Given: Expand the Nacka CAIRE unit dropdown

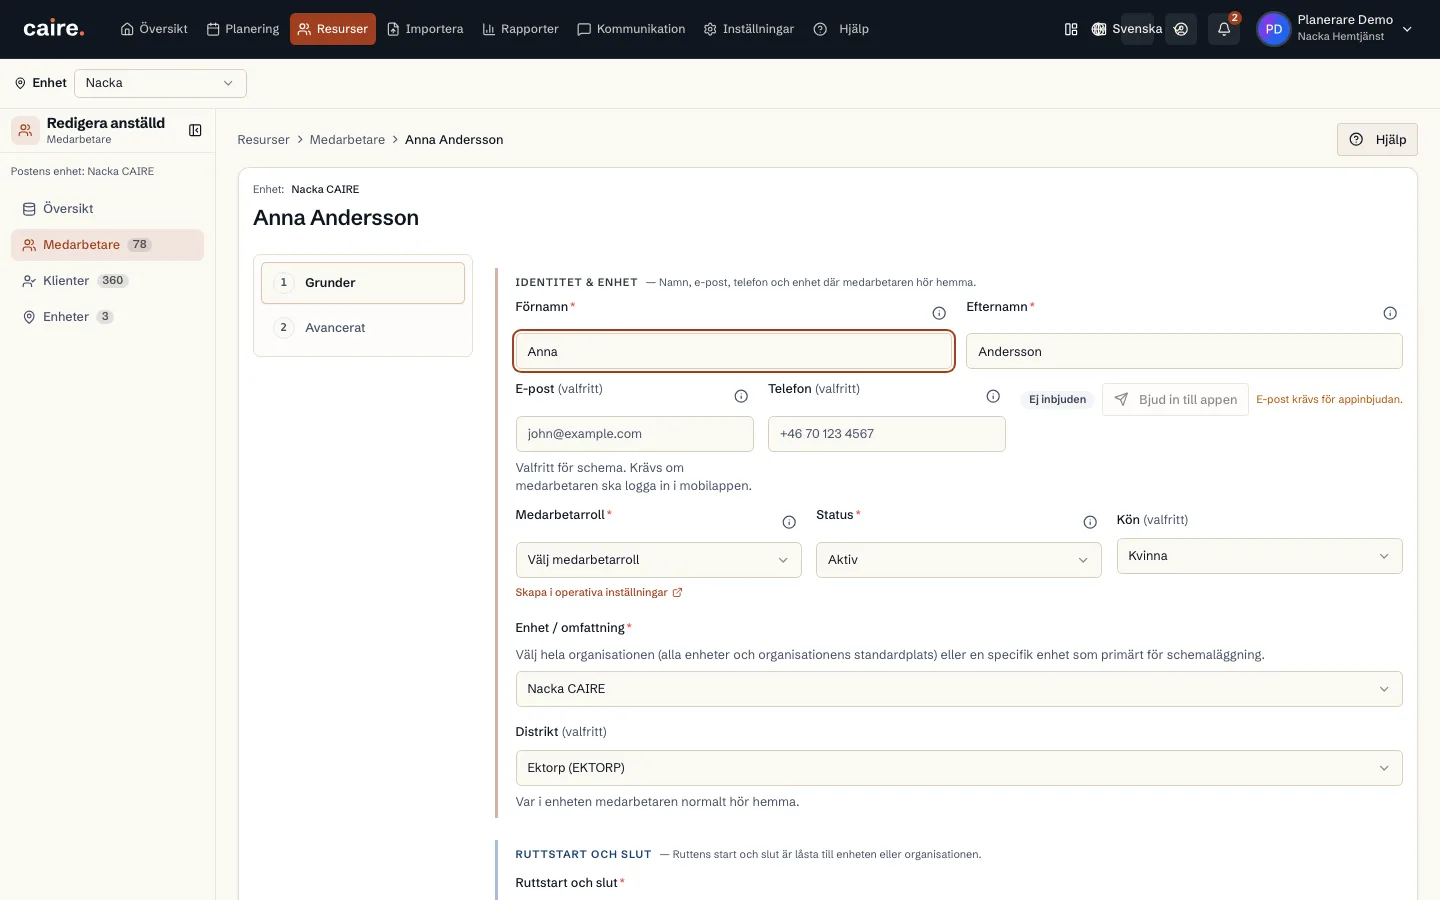Looking at the screenshot, I should (x=958, y=689).
